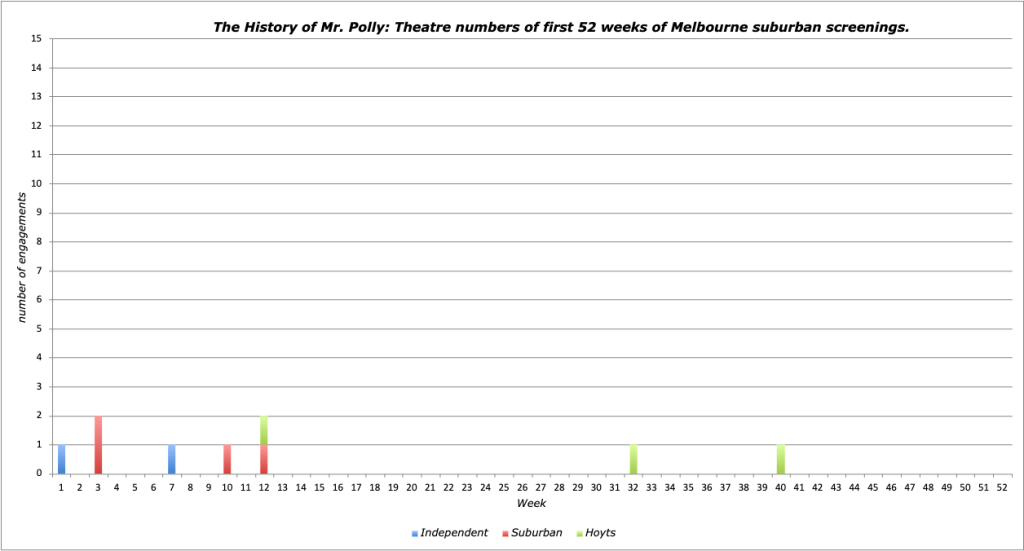Select the green bar at week 32
This screenshot has height=551, width=1024.
(x=633, y=459)
